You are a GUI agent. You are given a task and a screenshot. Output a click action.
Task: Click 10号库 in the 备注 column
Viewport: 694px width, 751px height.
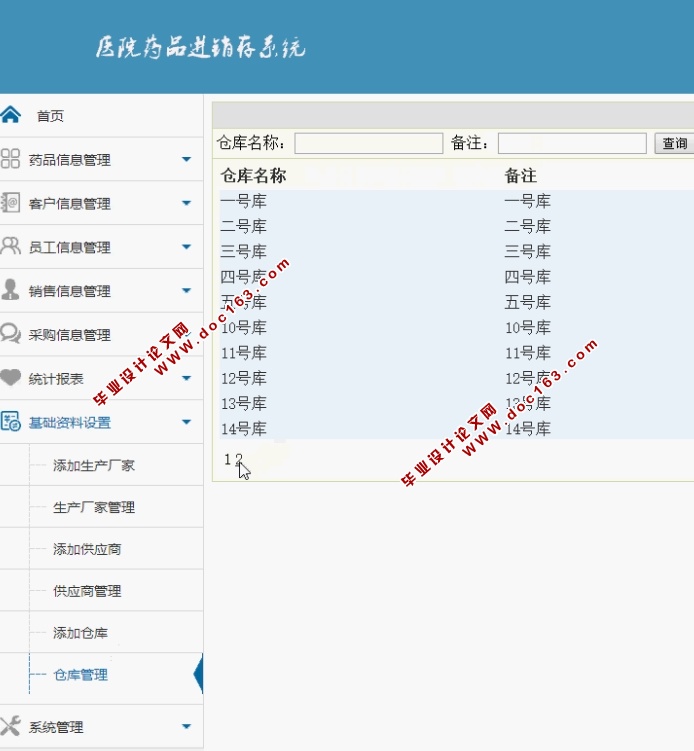pos(527,328)
